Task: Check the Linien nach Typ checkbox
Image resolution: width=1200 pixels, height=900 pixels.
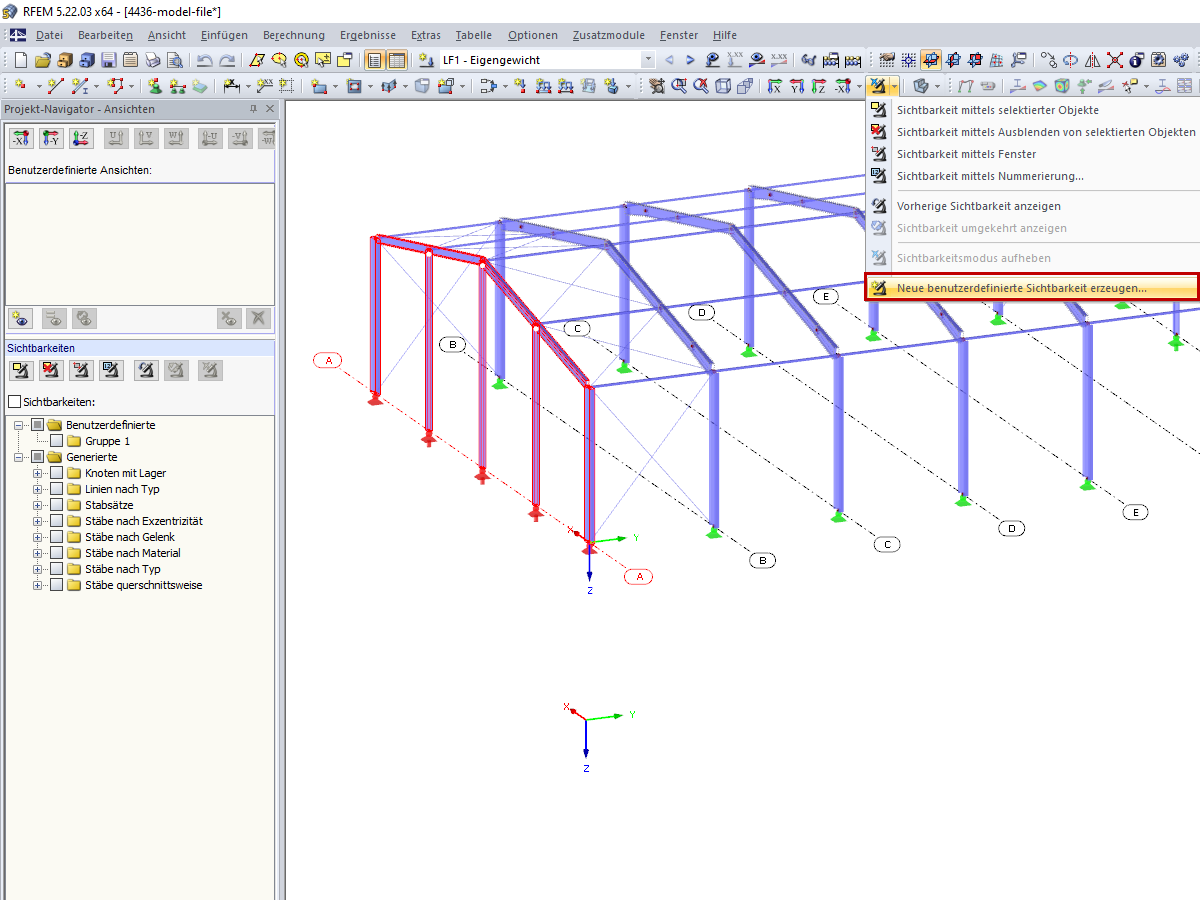Action: (57, 489)
